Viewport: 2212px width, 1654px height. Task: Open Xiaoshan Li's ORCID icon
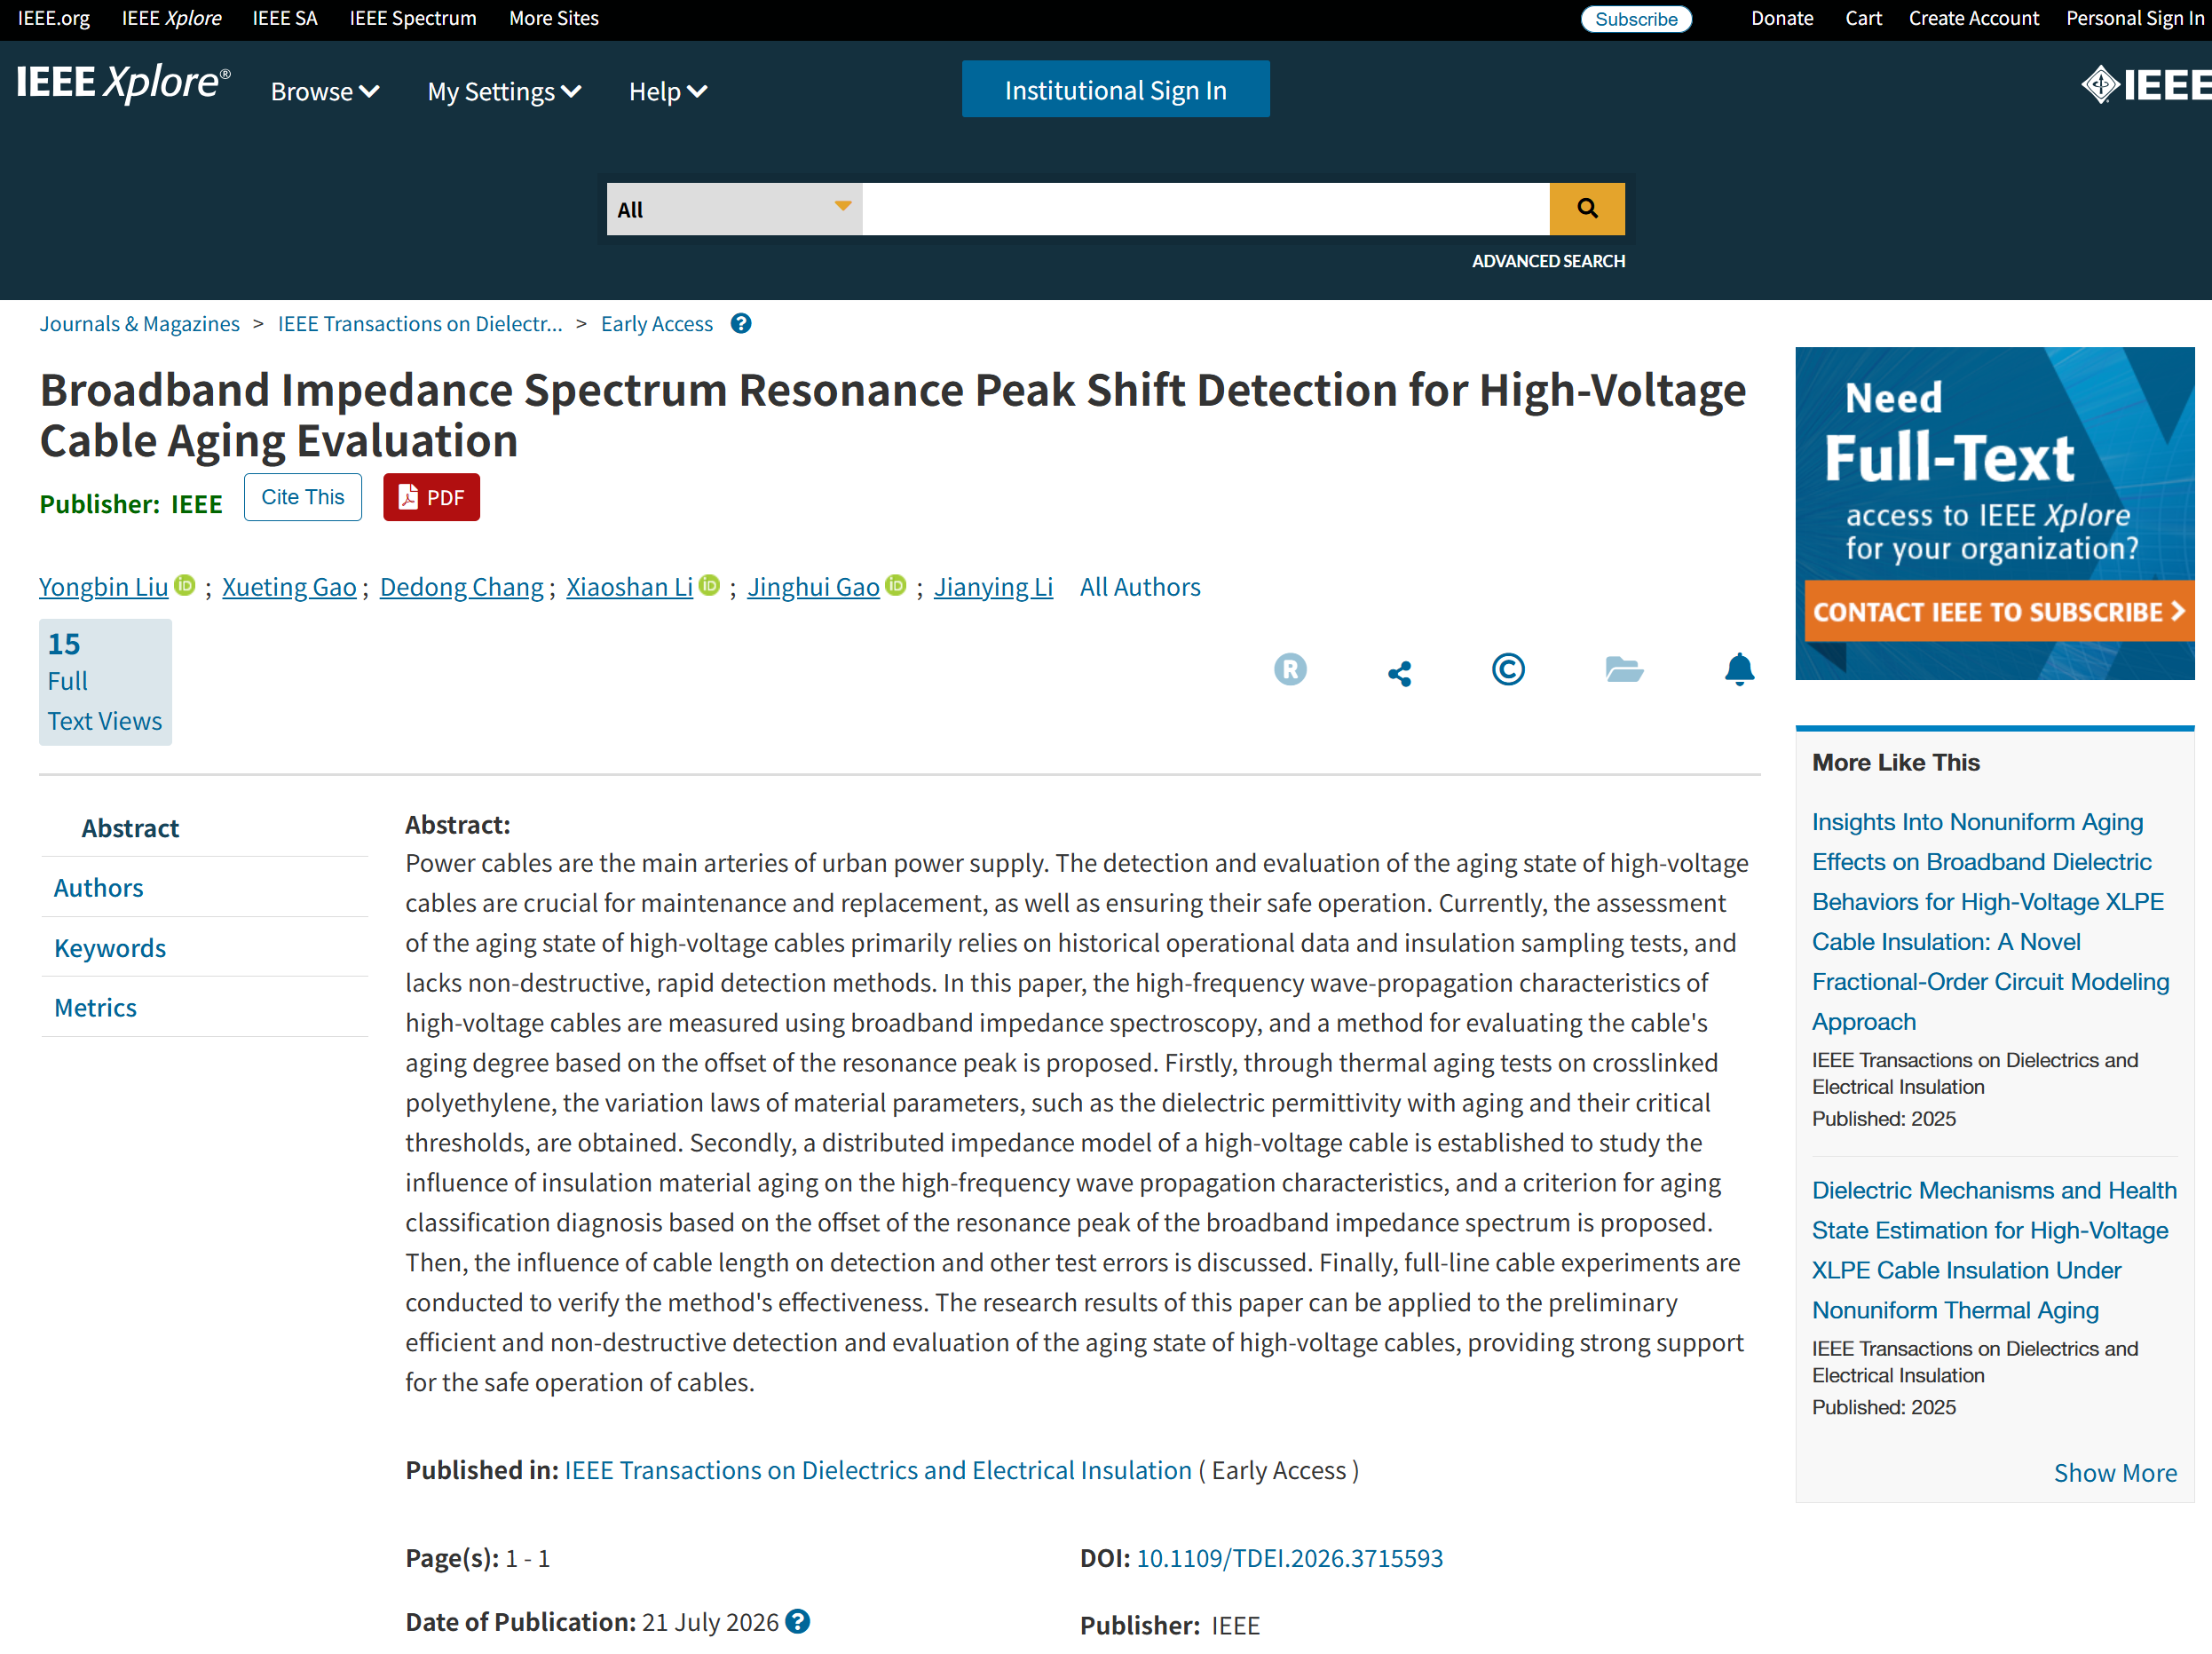coord(709,584)
